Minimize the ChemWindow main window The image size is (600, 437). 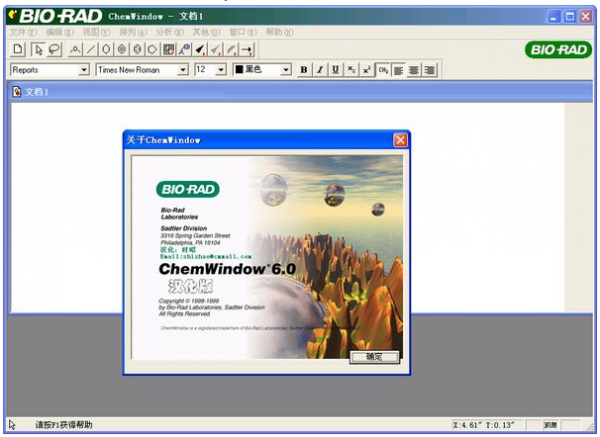coord(554,16)
